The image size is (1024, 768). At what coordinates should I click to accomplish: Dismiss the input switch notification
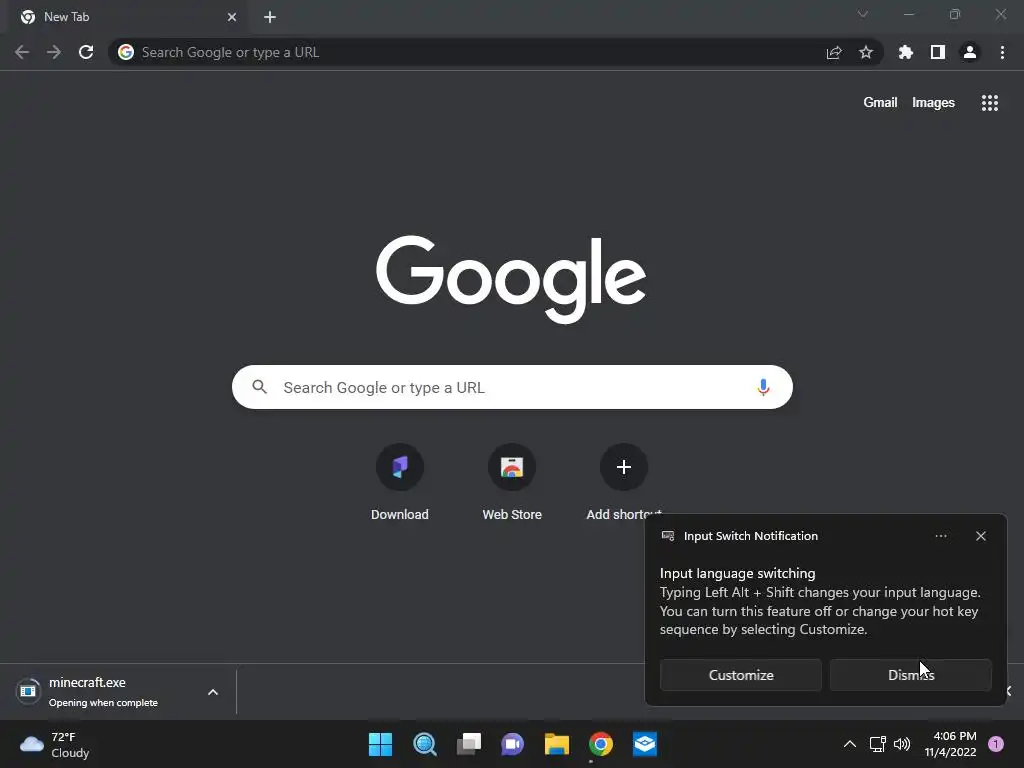(910, 675)
